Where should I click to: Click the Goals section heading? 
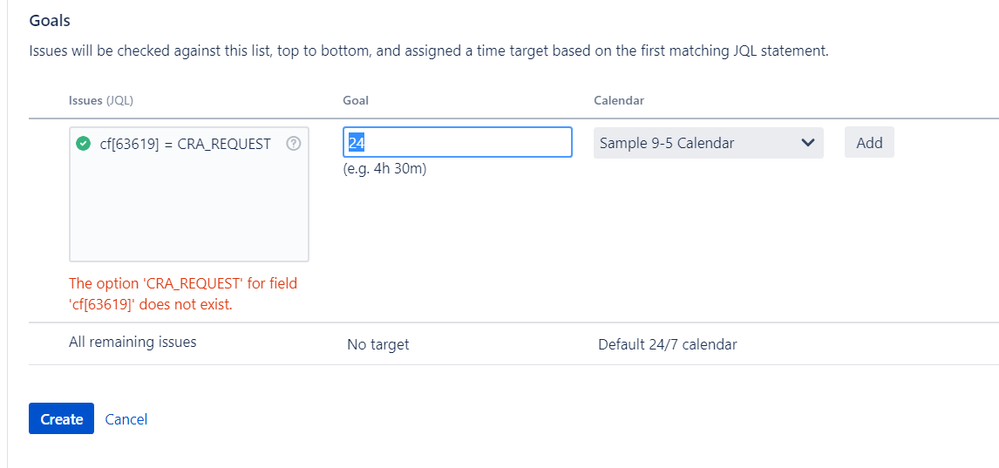50,20
